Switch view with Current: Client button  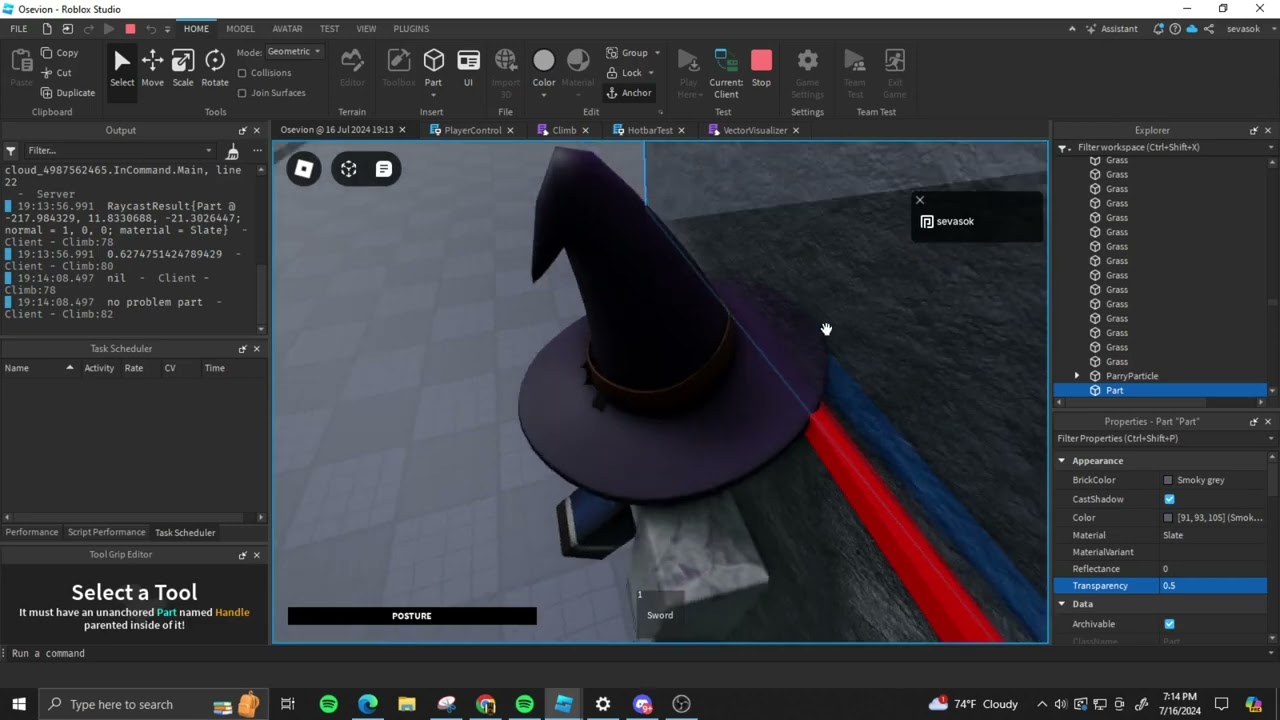[x=726, y=72]
